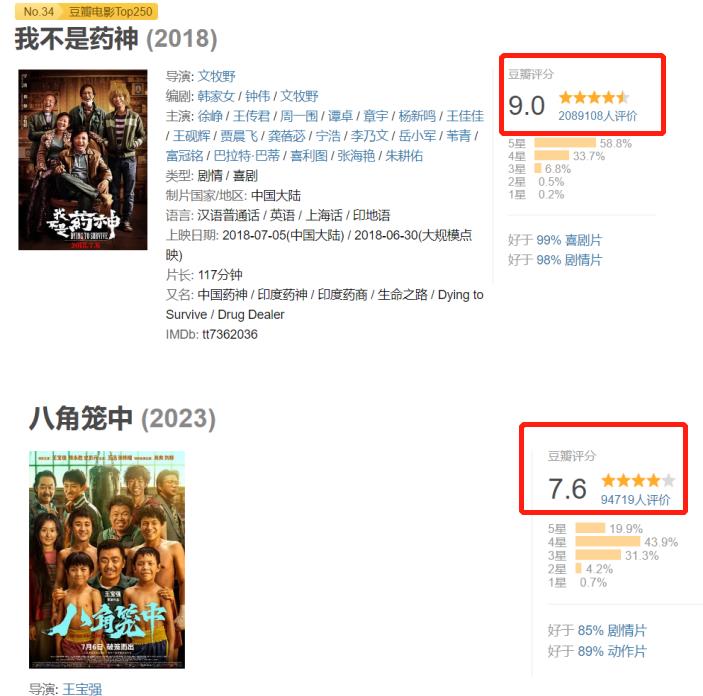Open the 我不是药神 movie poster
This screenshot has width=703, height=696.
point(83,160)
